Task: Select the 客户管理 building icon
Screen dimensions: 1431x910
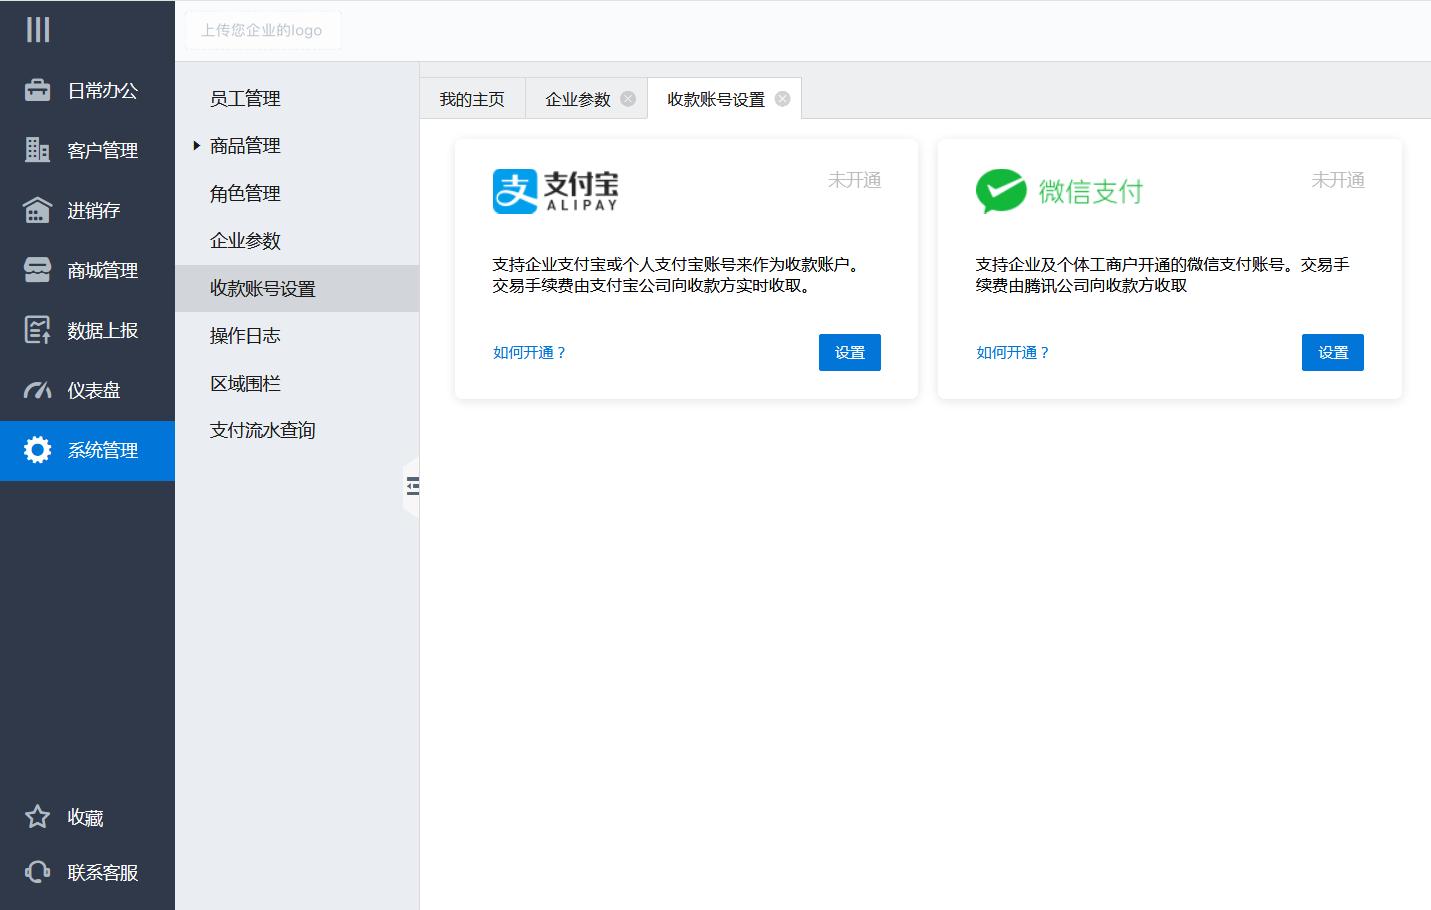Action: [38, 150]
